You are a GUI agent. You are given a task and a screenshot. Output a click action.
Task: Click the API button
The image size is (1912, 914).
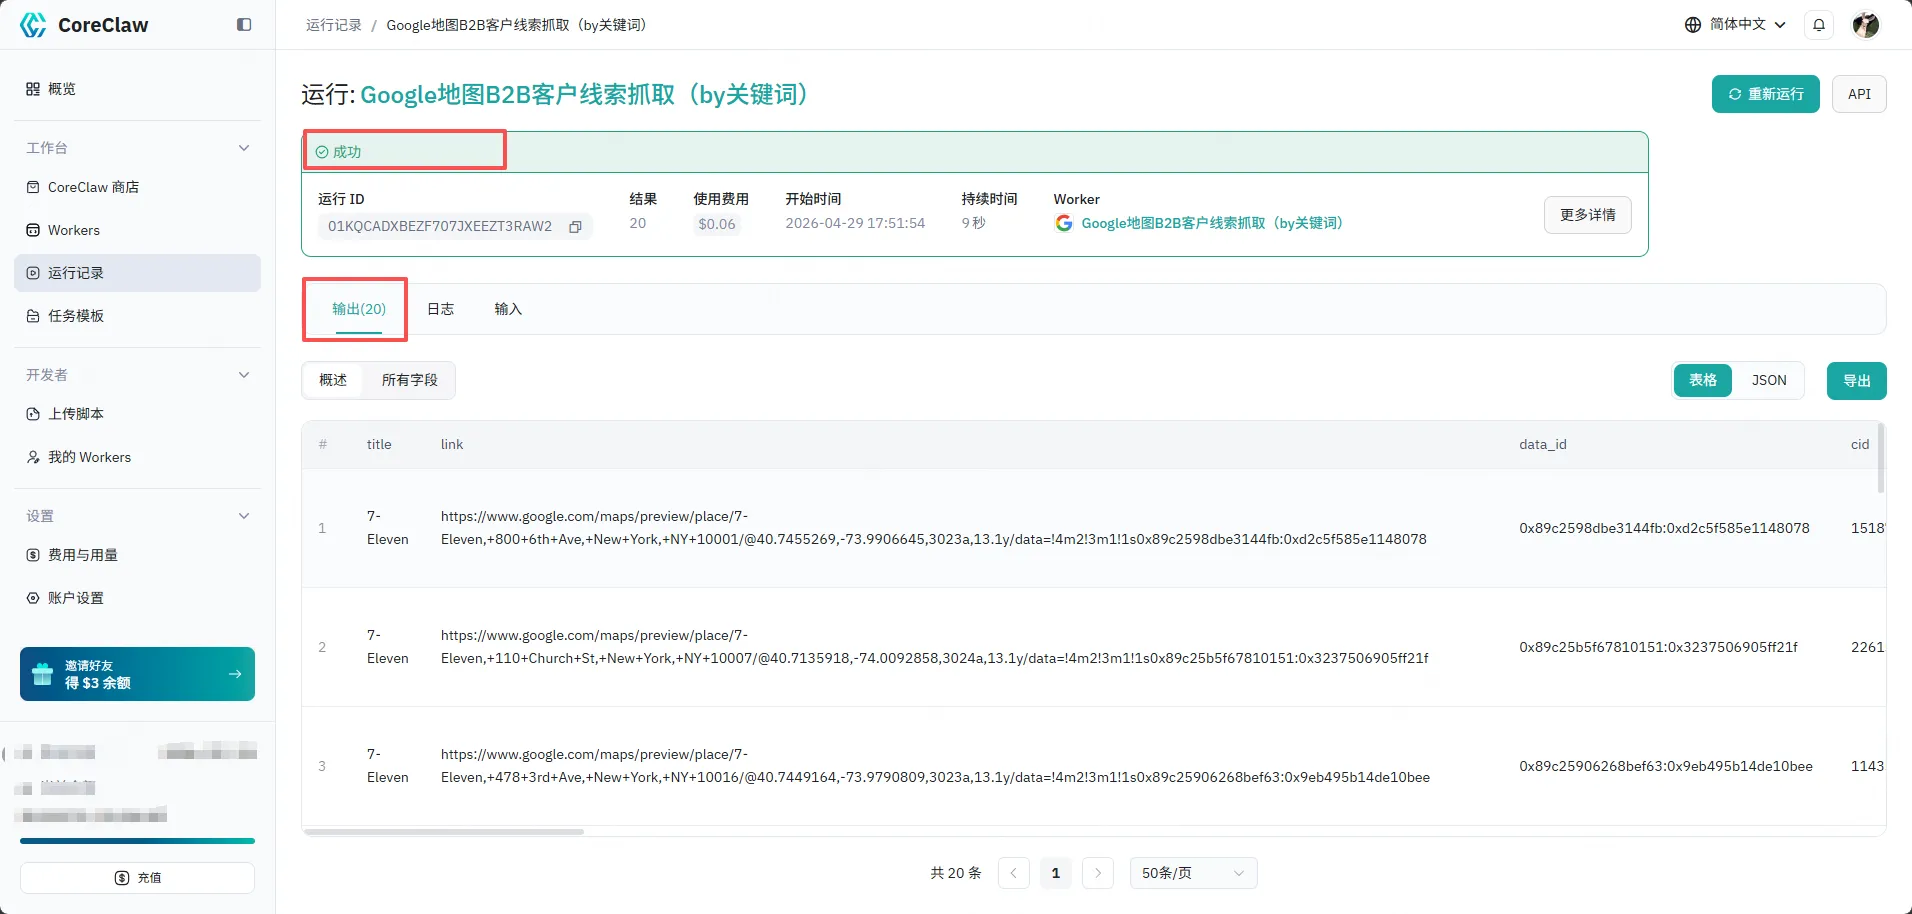tap(1859, 94)
